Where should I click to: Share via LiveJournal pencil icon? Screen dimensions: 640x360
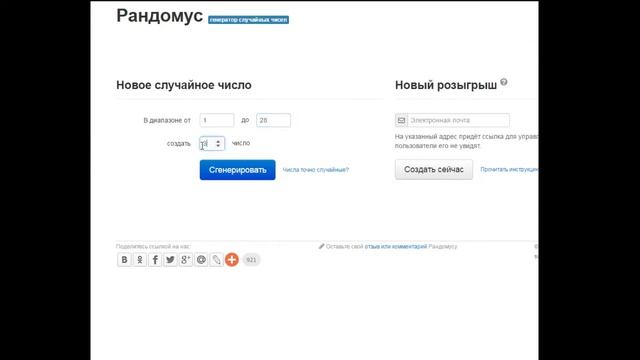point(216,260)
